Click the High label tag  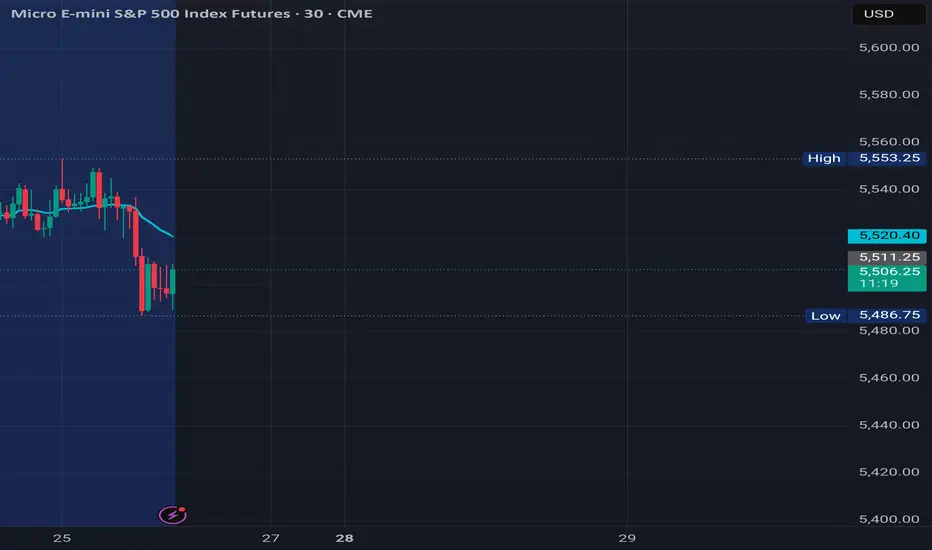pyautogui.click(x=824, y=158)
